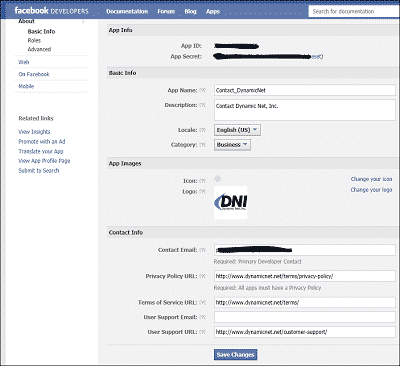Click the App Name text field

pos(305,90)
